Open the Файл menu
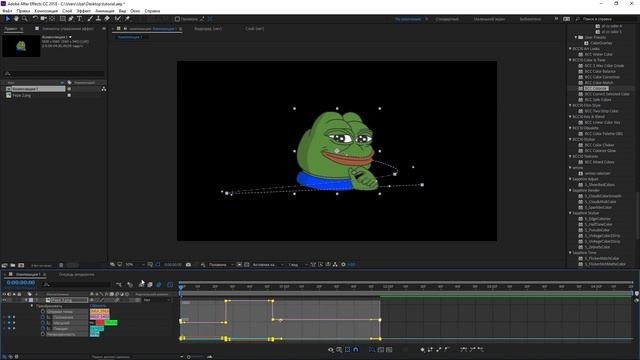The width and height of the screenshot is (640, 360). (x=7, y=11)
